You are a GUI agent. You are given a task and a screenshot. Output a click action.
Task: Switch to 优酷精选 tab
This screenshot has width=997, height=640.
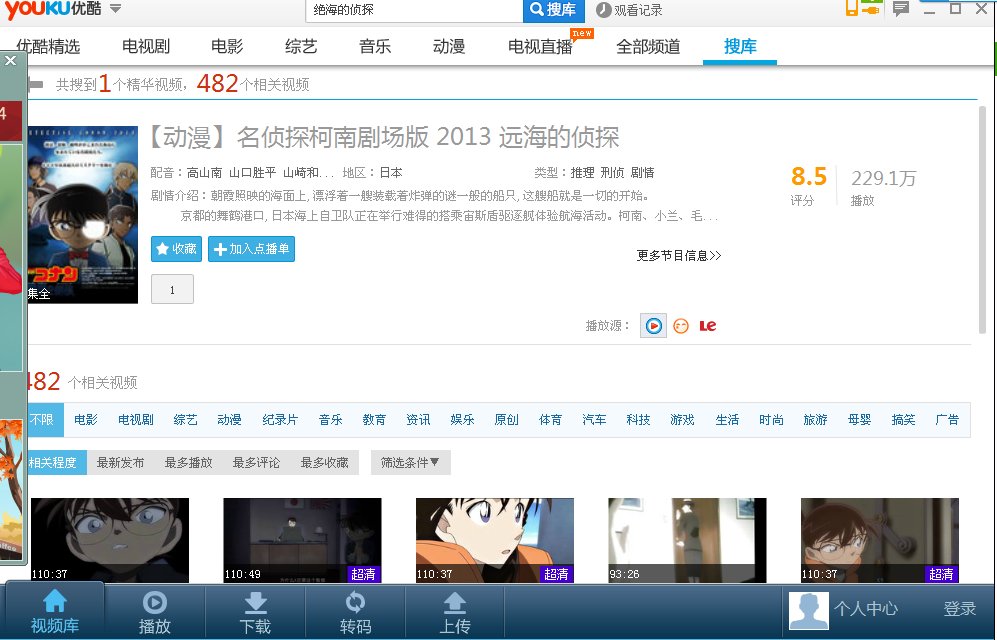(x=48, y=46)
